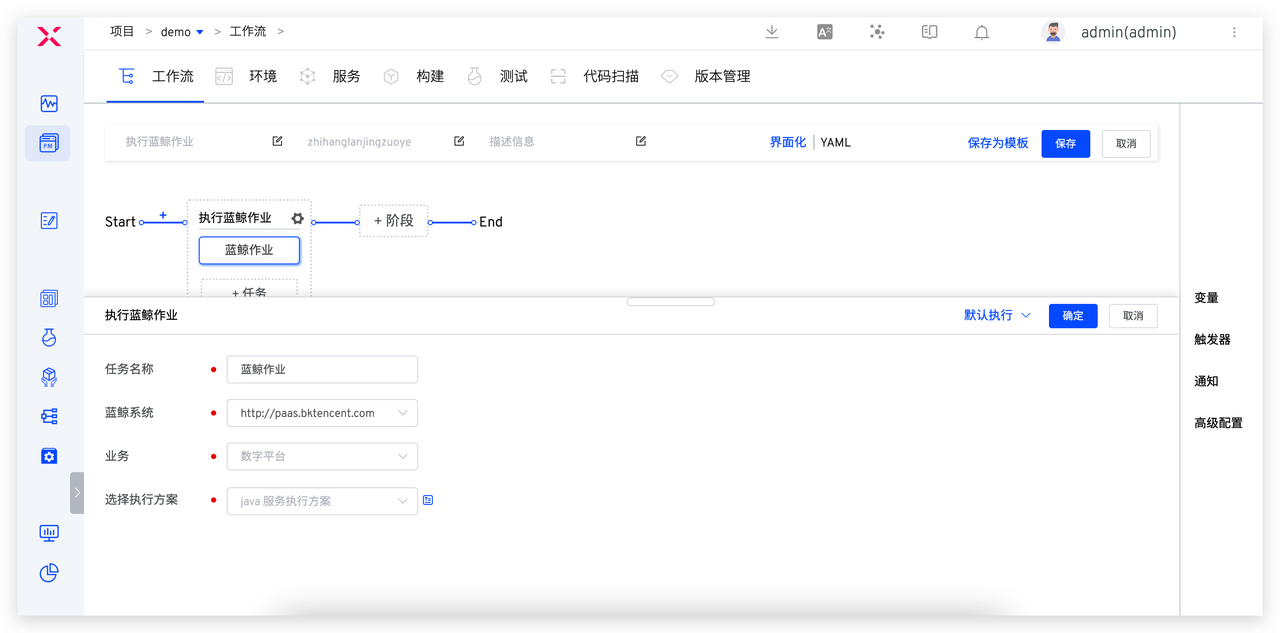Viewport: 1280px width, 633px height.
Task: Expand the left sidebar with arrow handle
Action: (77, 493)
